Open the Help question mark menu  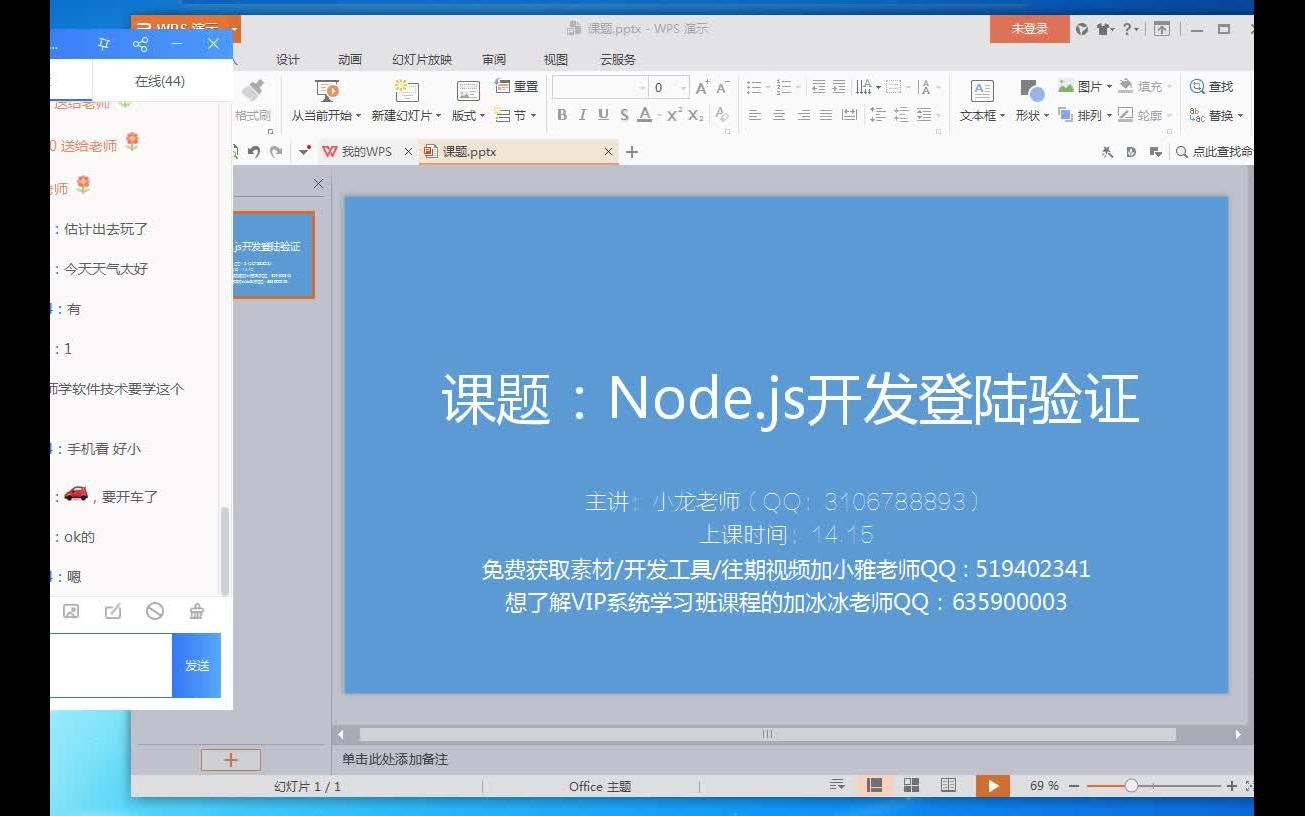(x=1130, y=29)
